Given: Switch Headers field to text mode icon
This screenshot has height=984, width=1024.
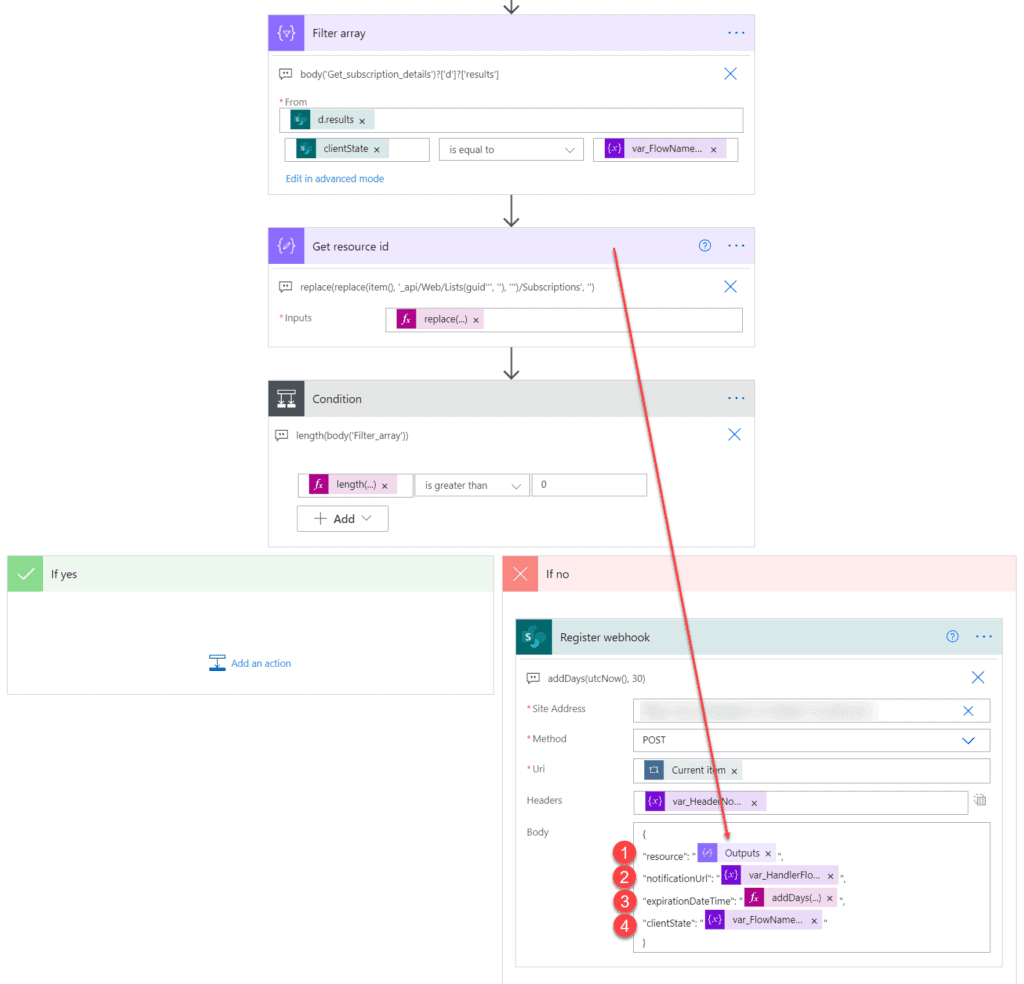Looking at the screenshot, I should click(980, 800).
